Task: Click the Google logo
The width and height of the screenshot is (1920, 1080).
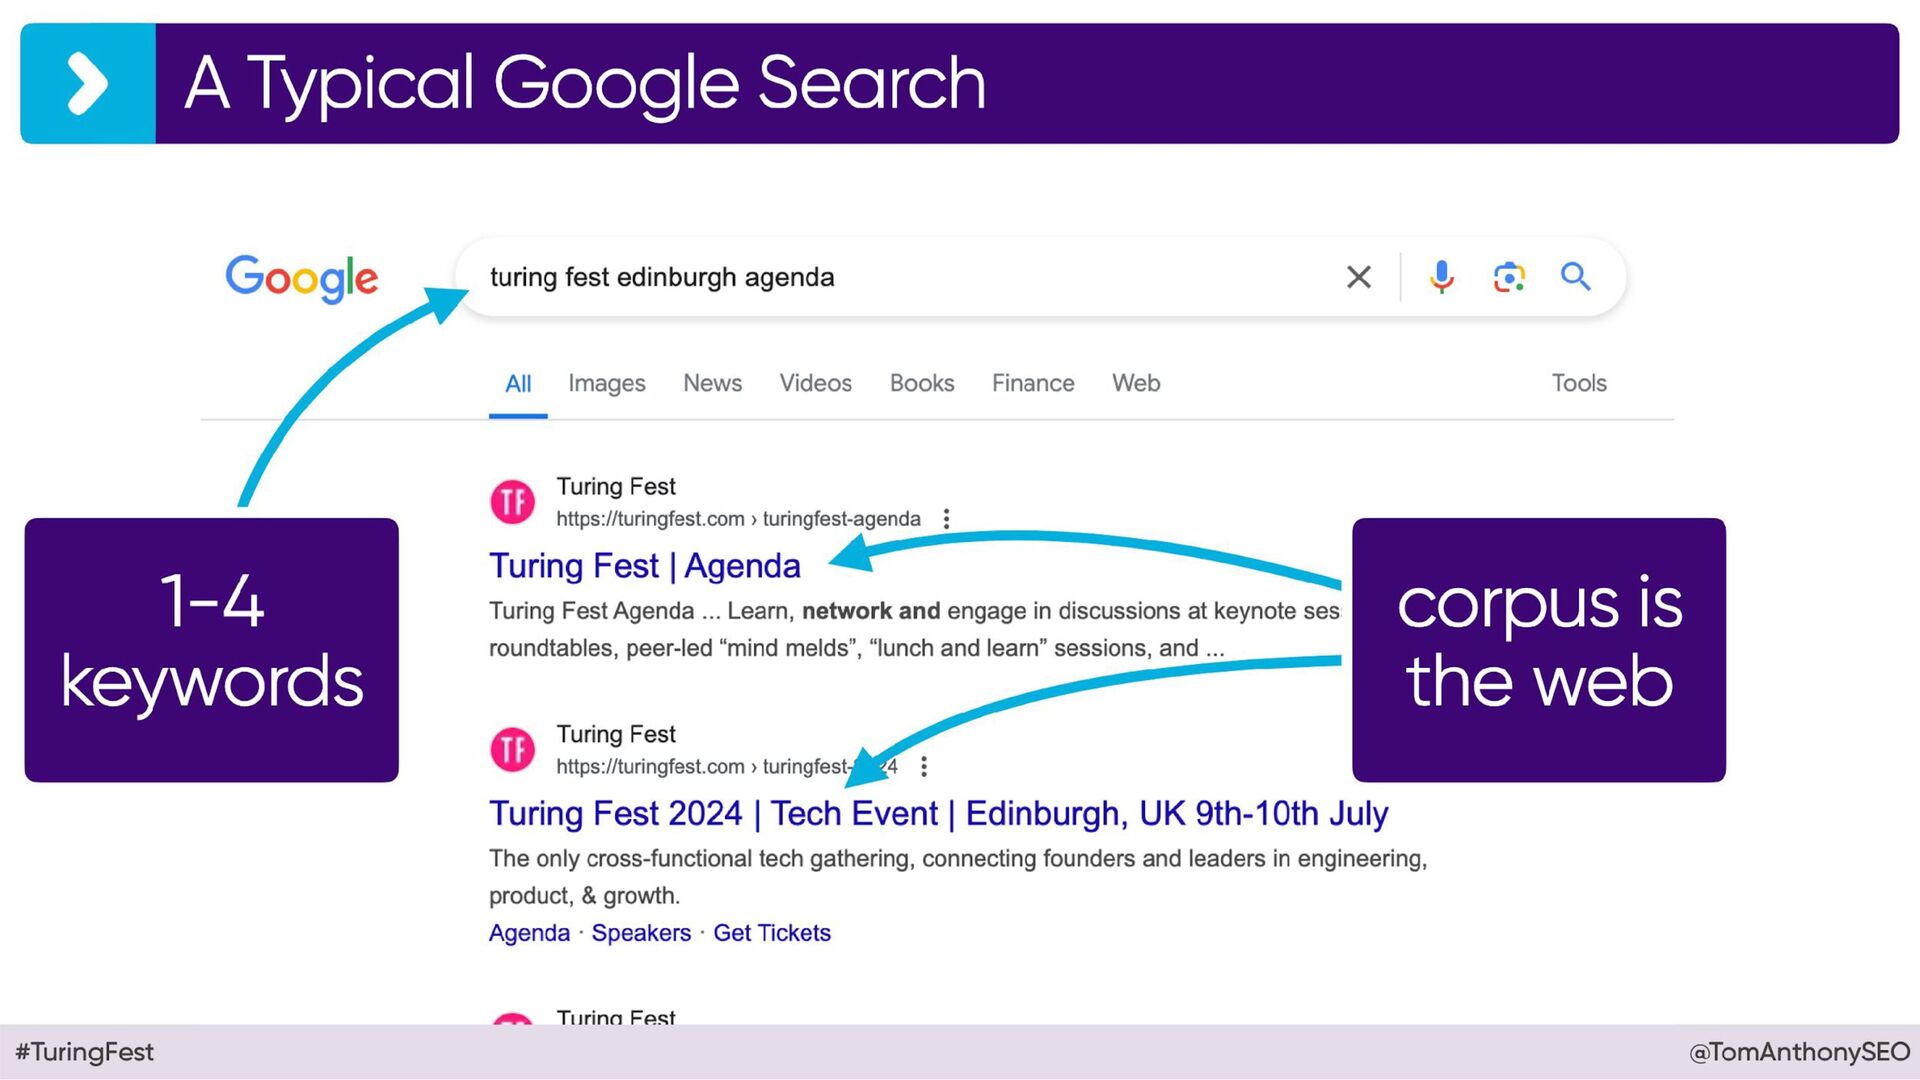Action: point(301,278)
